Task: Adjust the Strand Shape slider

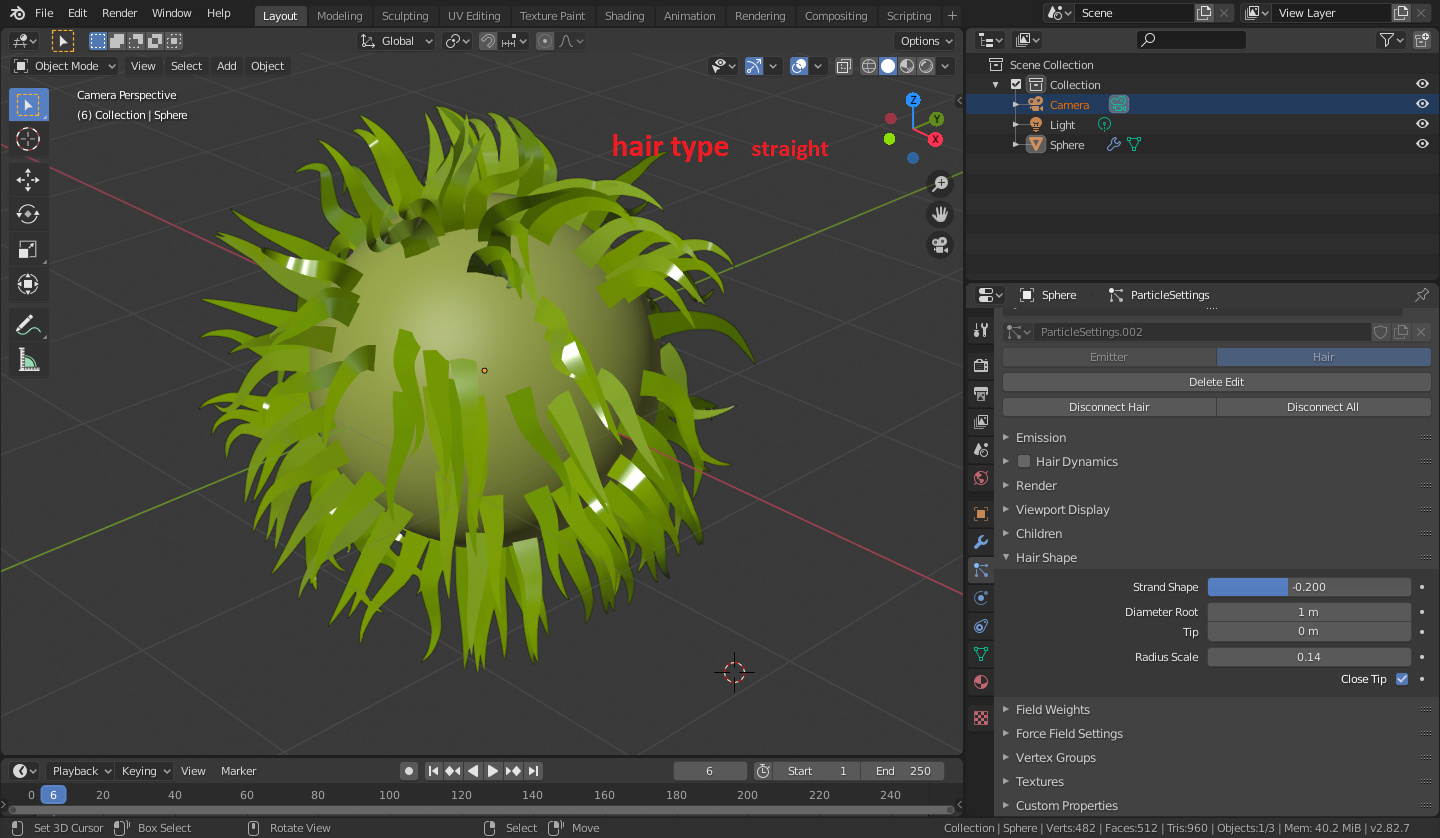Action: pos(1309,587)
